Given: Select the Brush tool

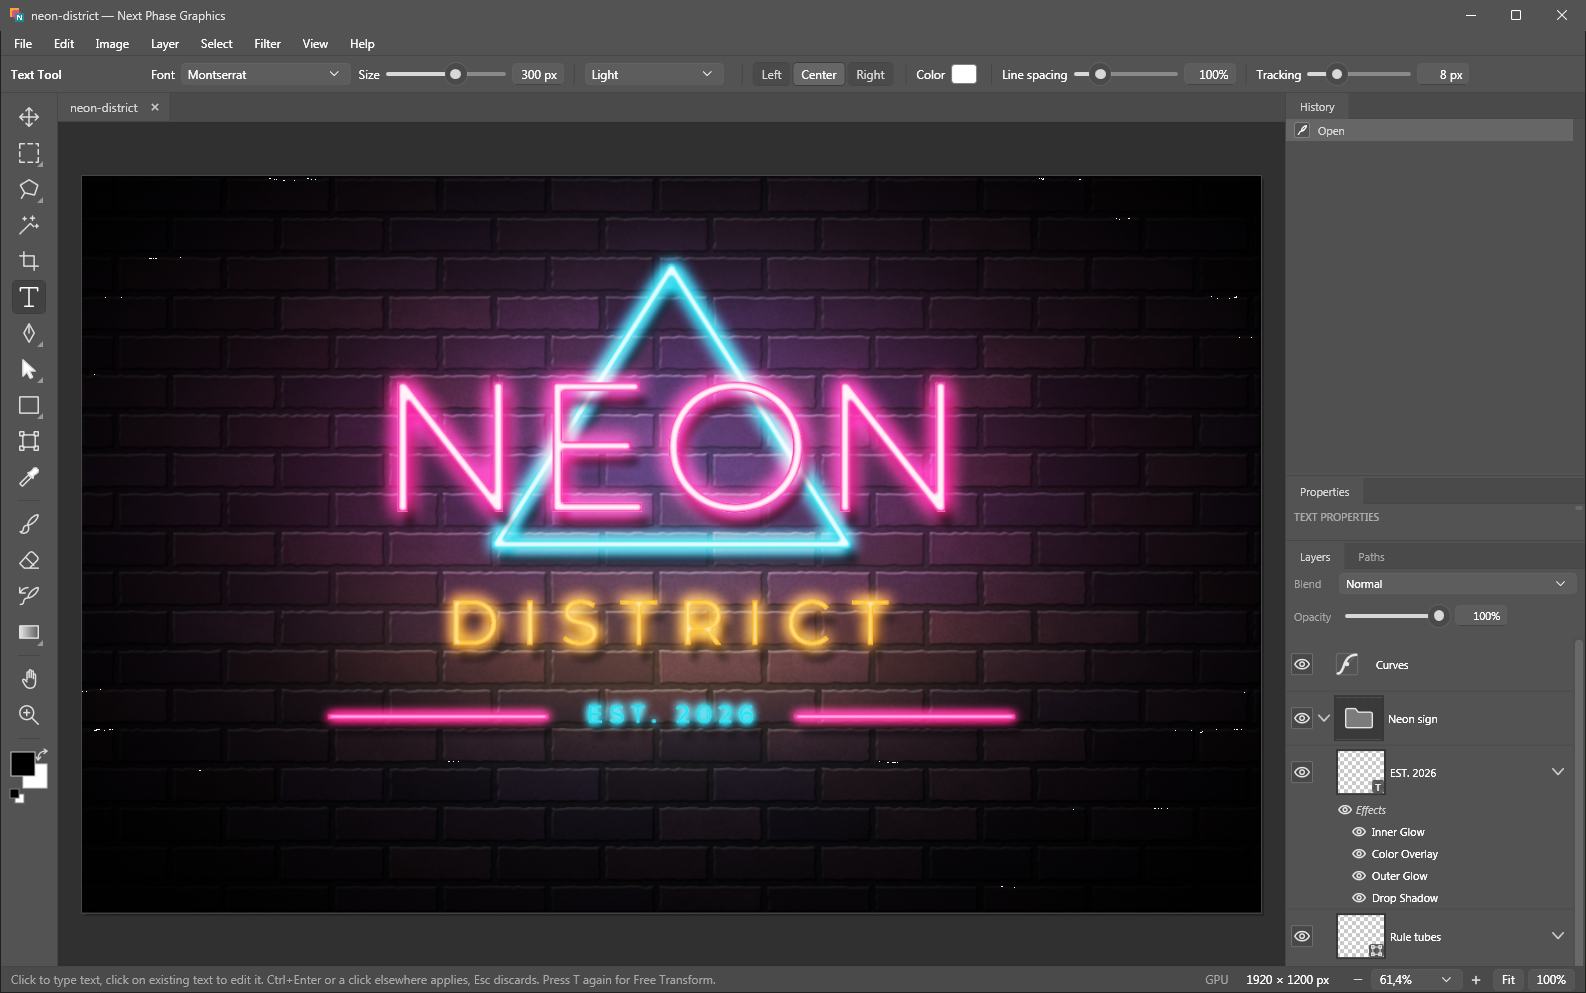Looking at the screenshot, I should pyautogui.click(x=29, y=524).
